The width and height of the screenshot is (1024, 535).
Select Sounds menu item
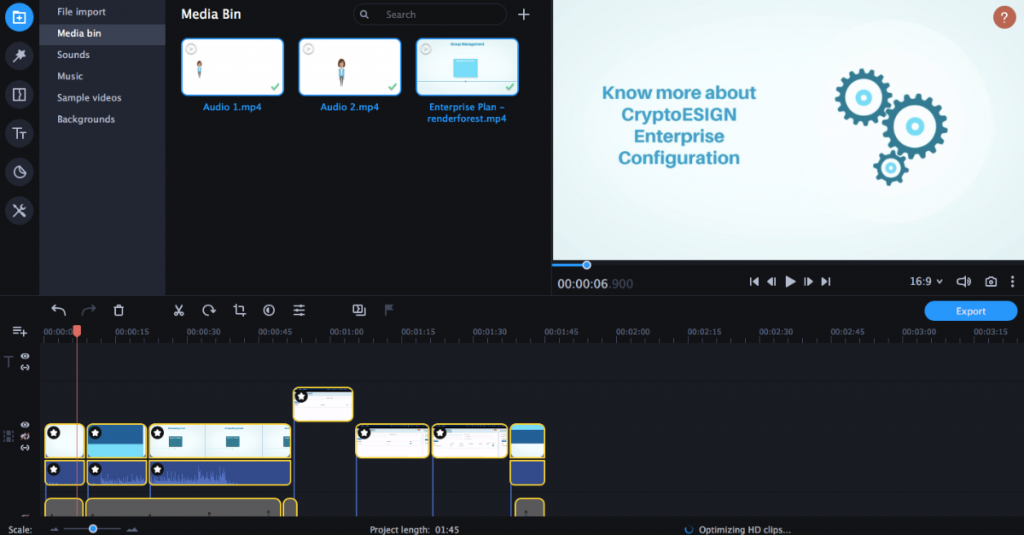(102, 55)
